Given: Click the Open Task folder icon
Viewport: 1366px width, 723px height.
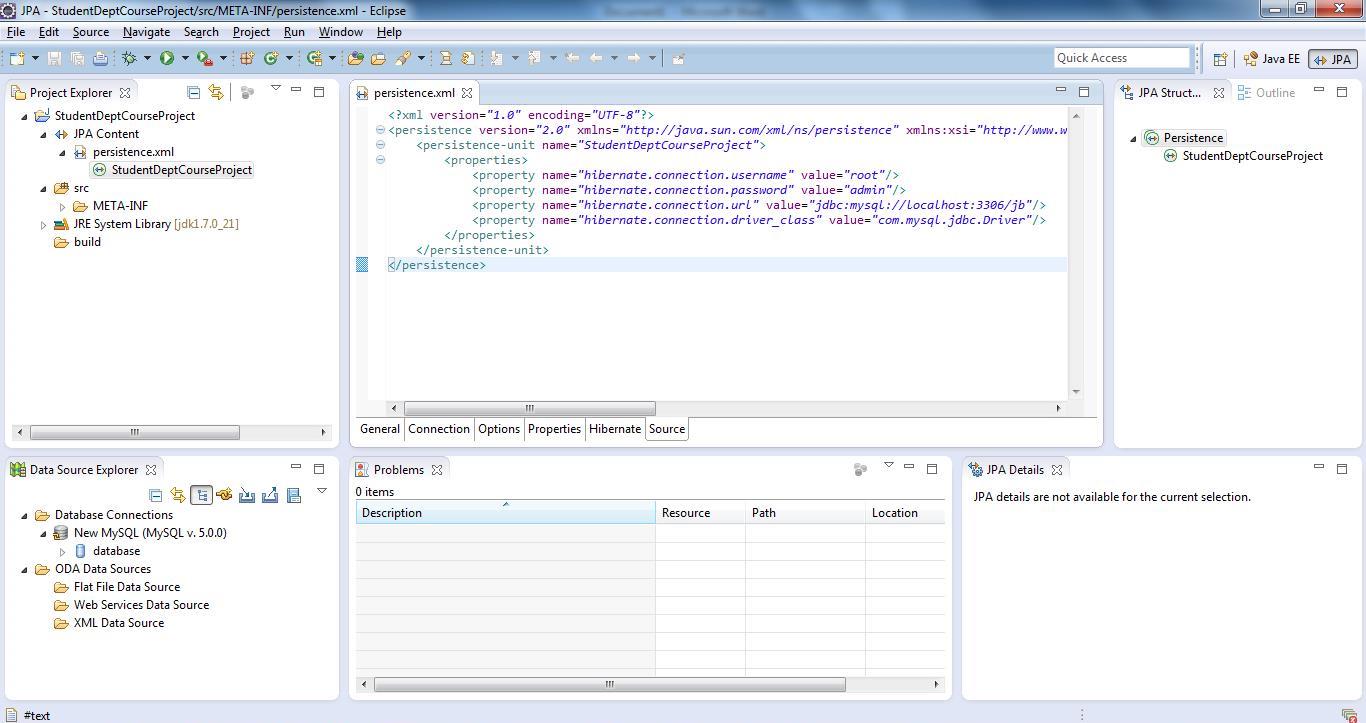Looking at the screenshot, I should (x=379, y=58).
